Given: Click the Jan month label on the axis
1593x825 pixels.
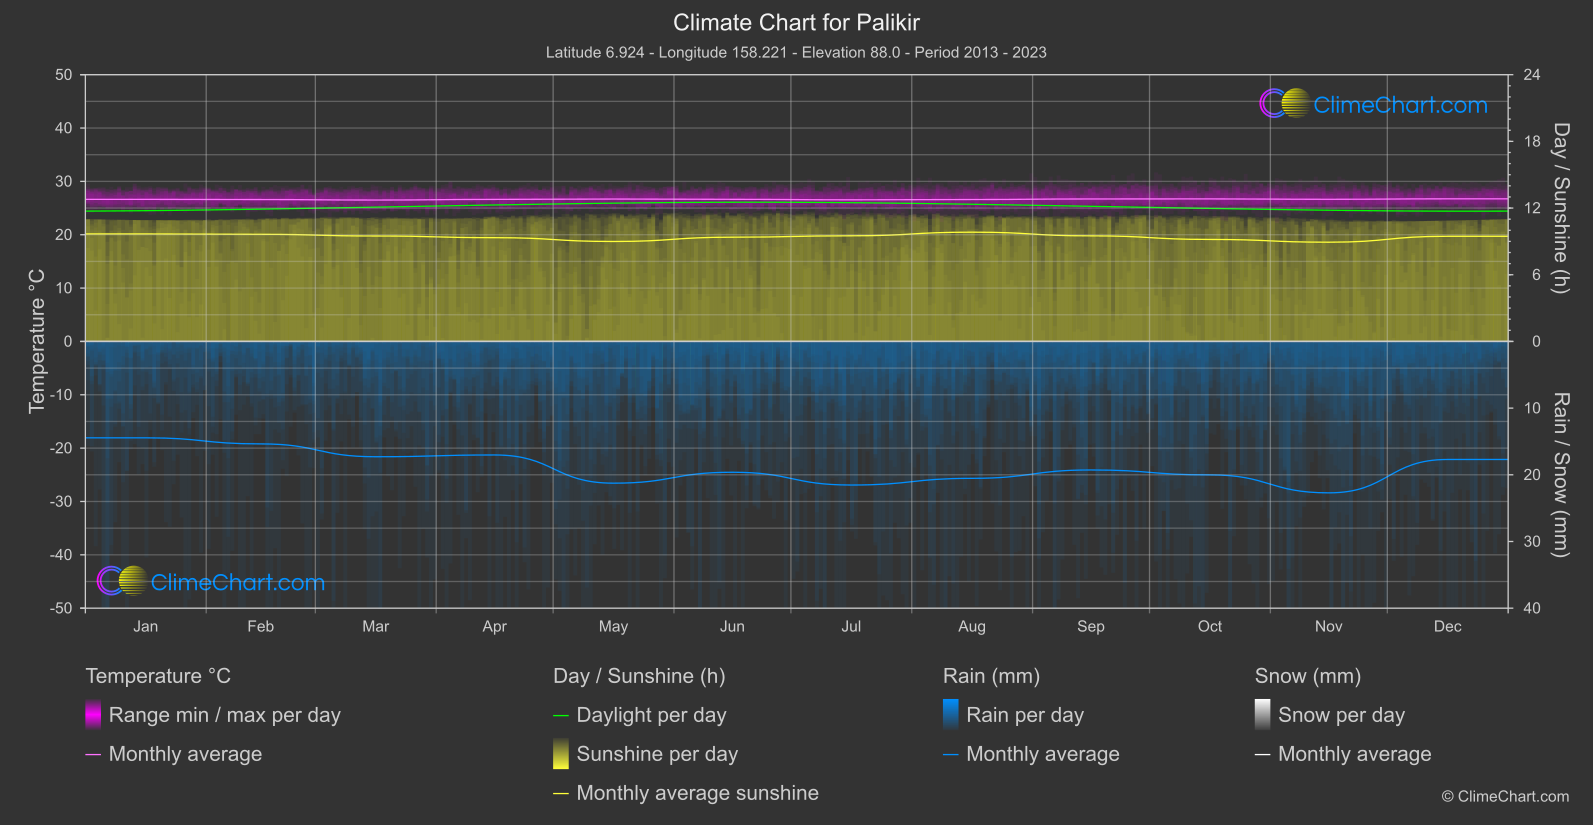Looking at the screenshot, I should coord(146,626).
